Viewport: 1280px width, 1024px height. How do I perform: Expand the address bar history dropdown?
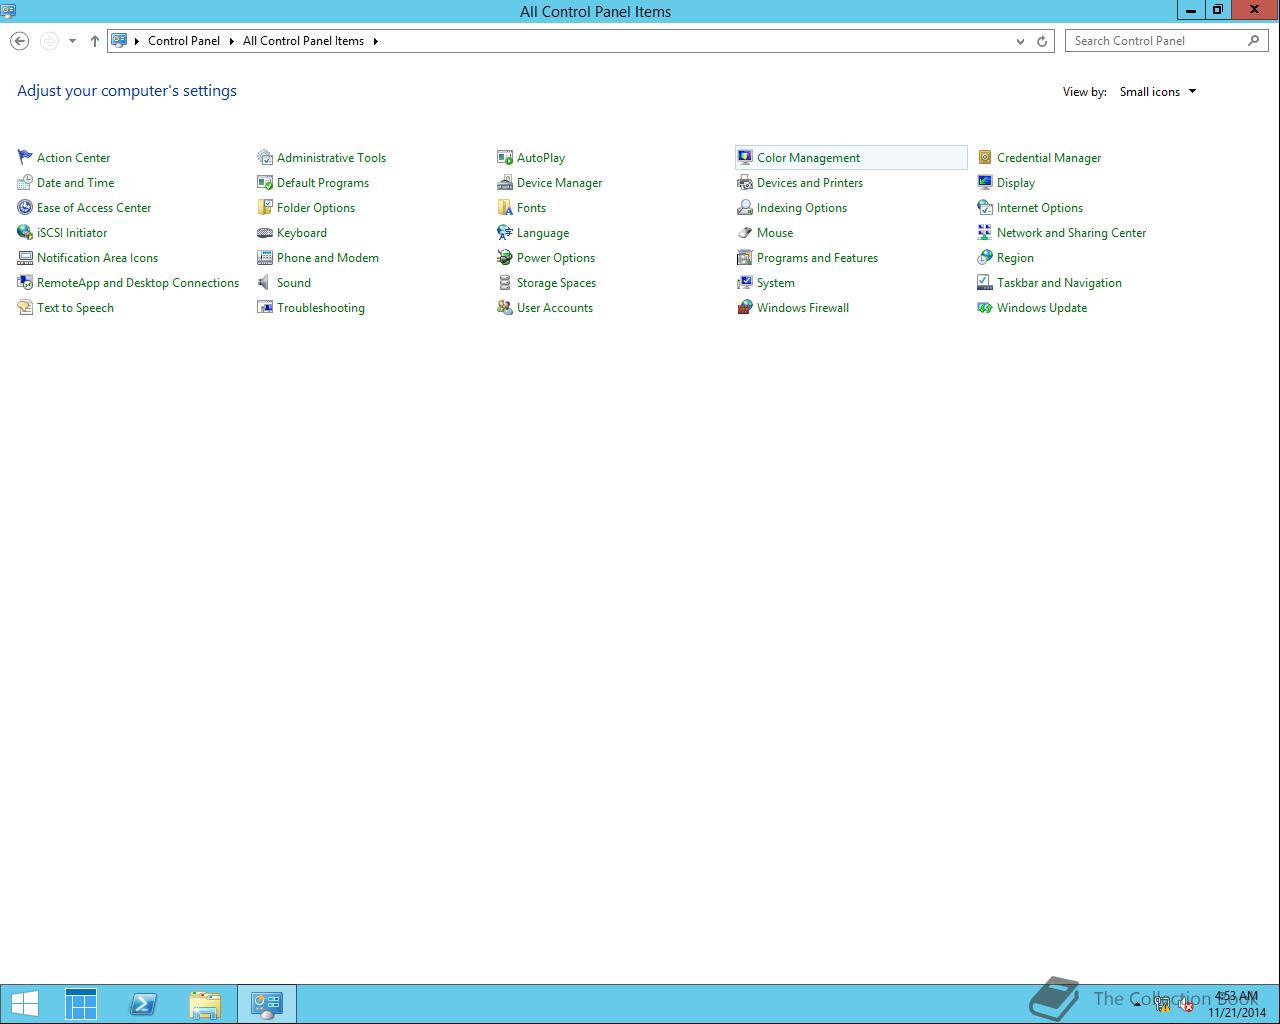pos(1020,41)
